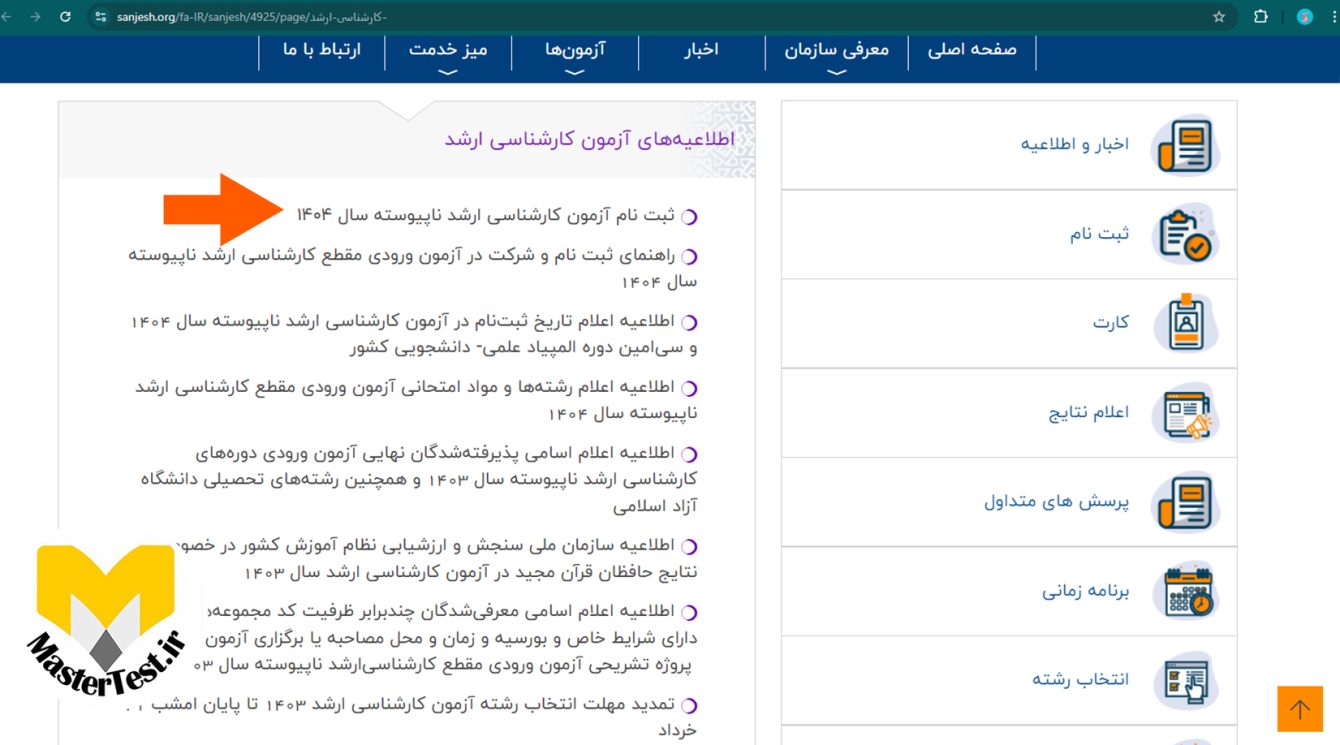The height and width of the screenshot is (745, 1340).
Task: Expand the آزمون‌ها menu
Action: [575, 50]
